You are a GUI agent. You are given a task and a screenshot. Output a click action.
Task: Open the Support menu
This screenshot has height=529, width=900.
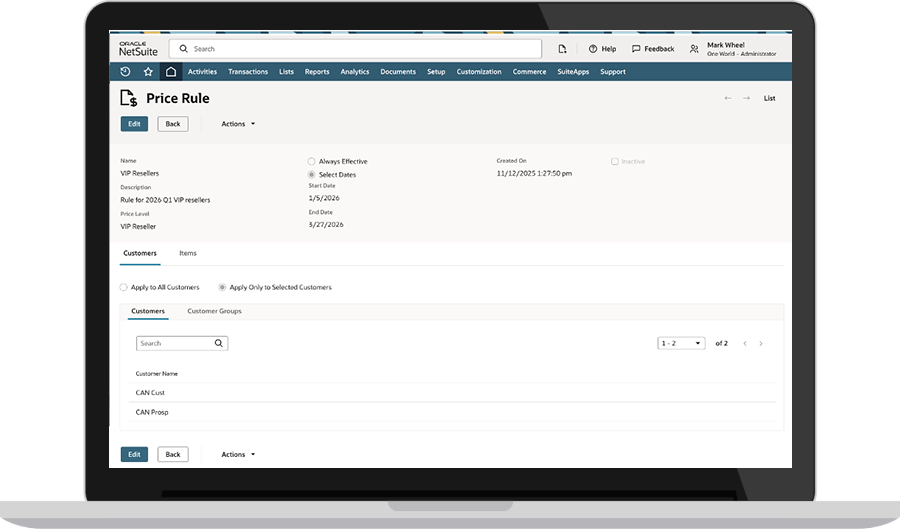(x=613, y=72)
